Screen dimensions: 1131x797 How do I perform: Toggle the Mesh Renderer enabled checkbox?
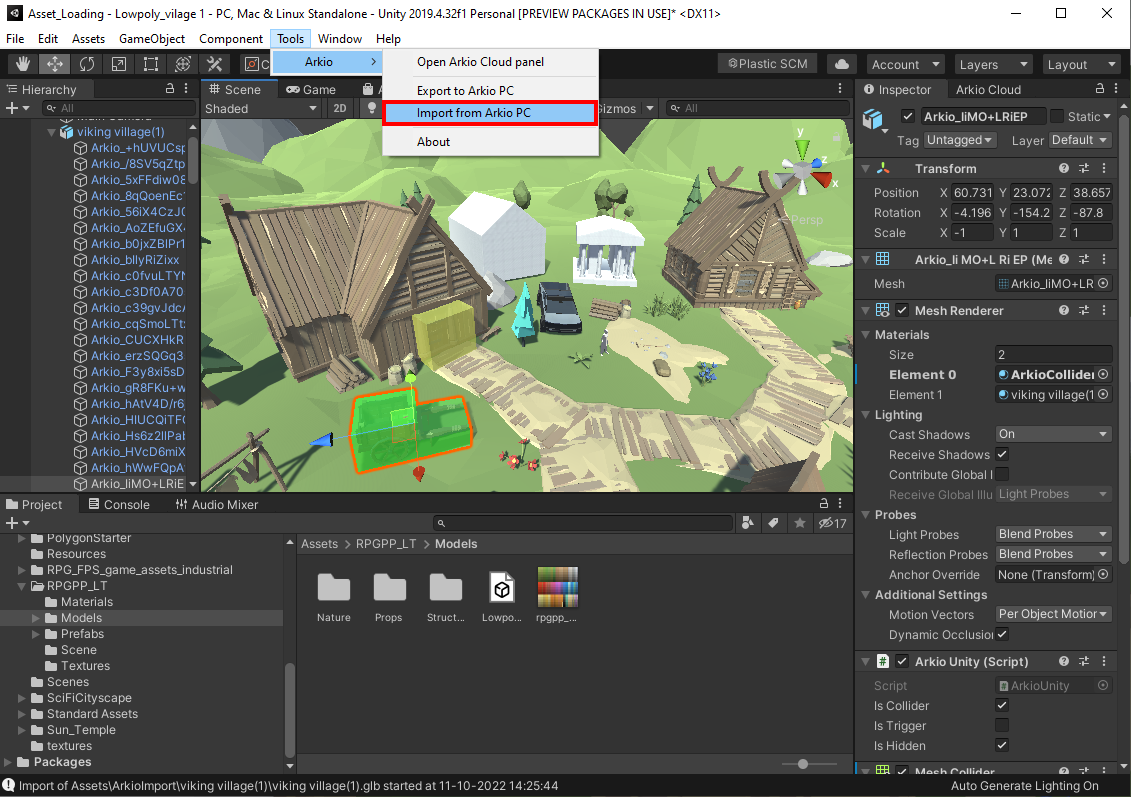(902, 310)
